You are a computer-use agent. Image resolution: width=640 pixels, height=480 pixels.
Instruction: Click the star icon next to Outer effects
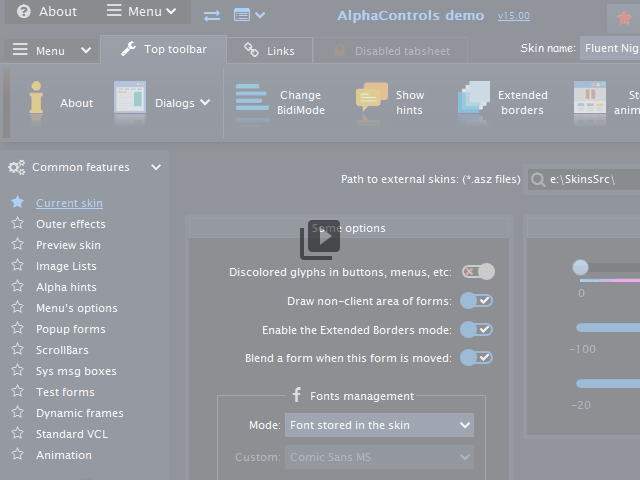pos(18,223)
